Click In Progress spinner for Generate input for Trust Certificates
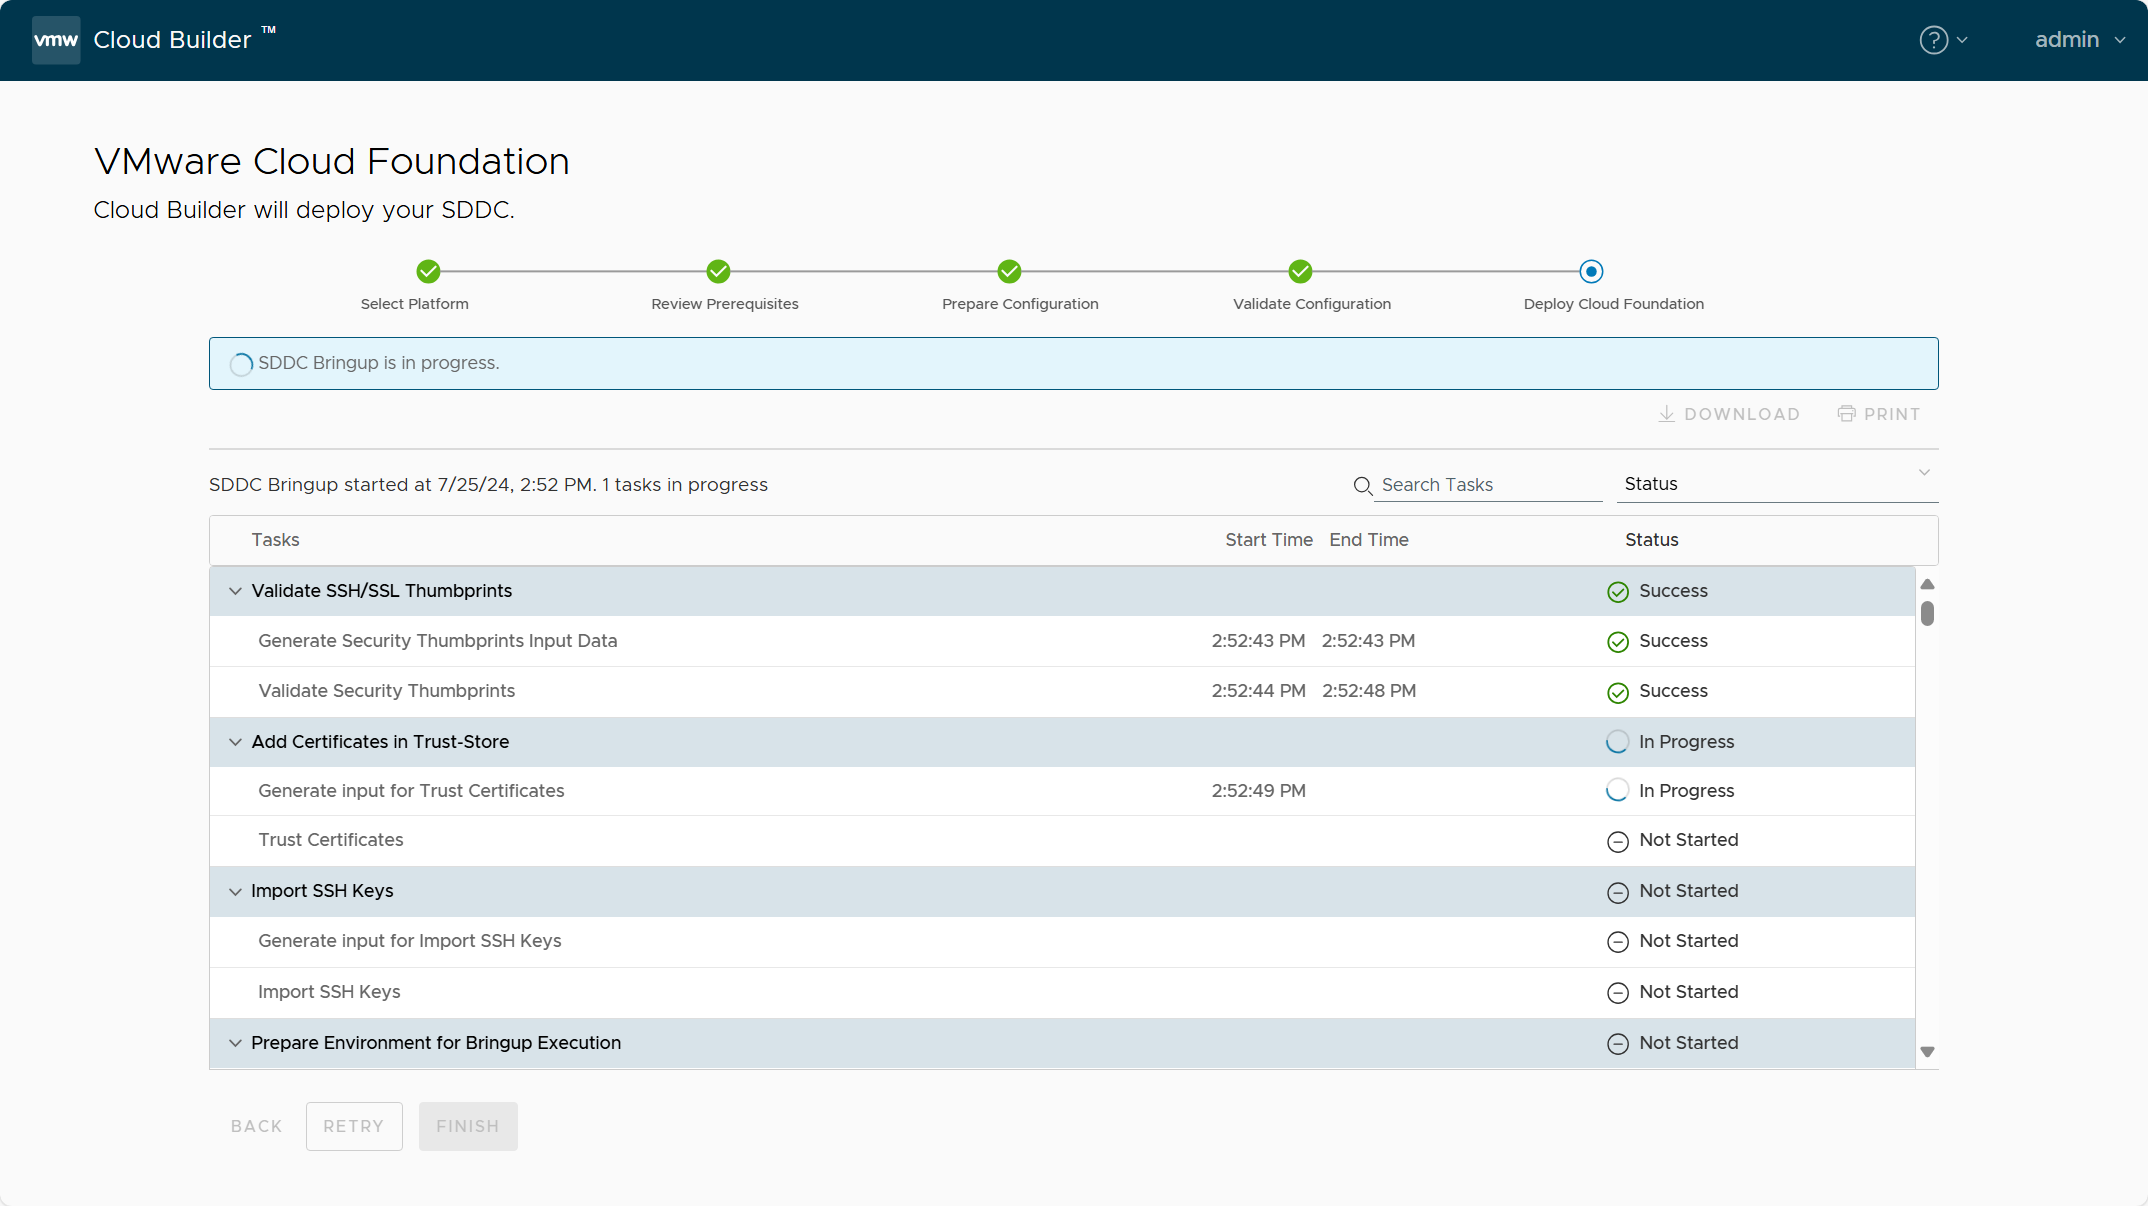Image resolution: width=2148 pixels, height=1206 pixels. click(x=1617, y=790)
